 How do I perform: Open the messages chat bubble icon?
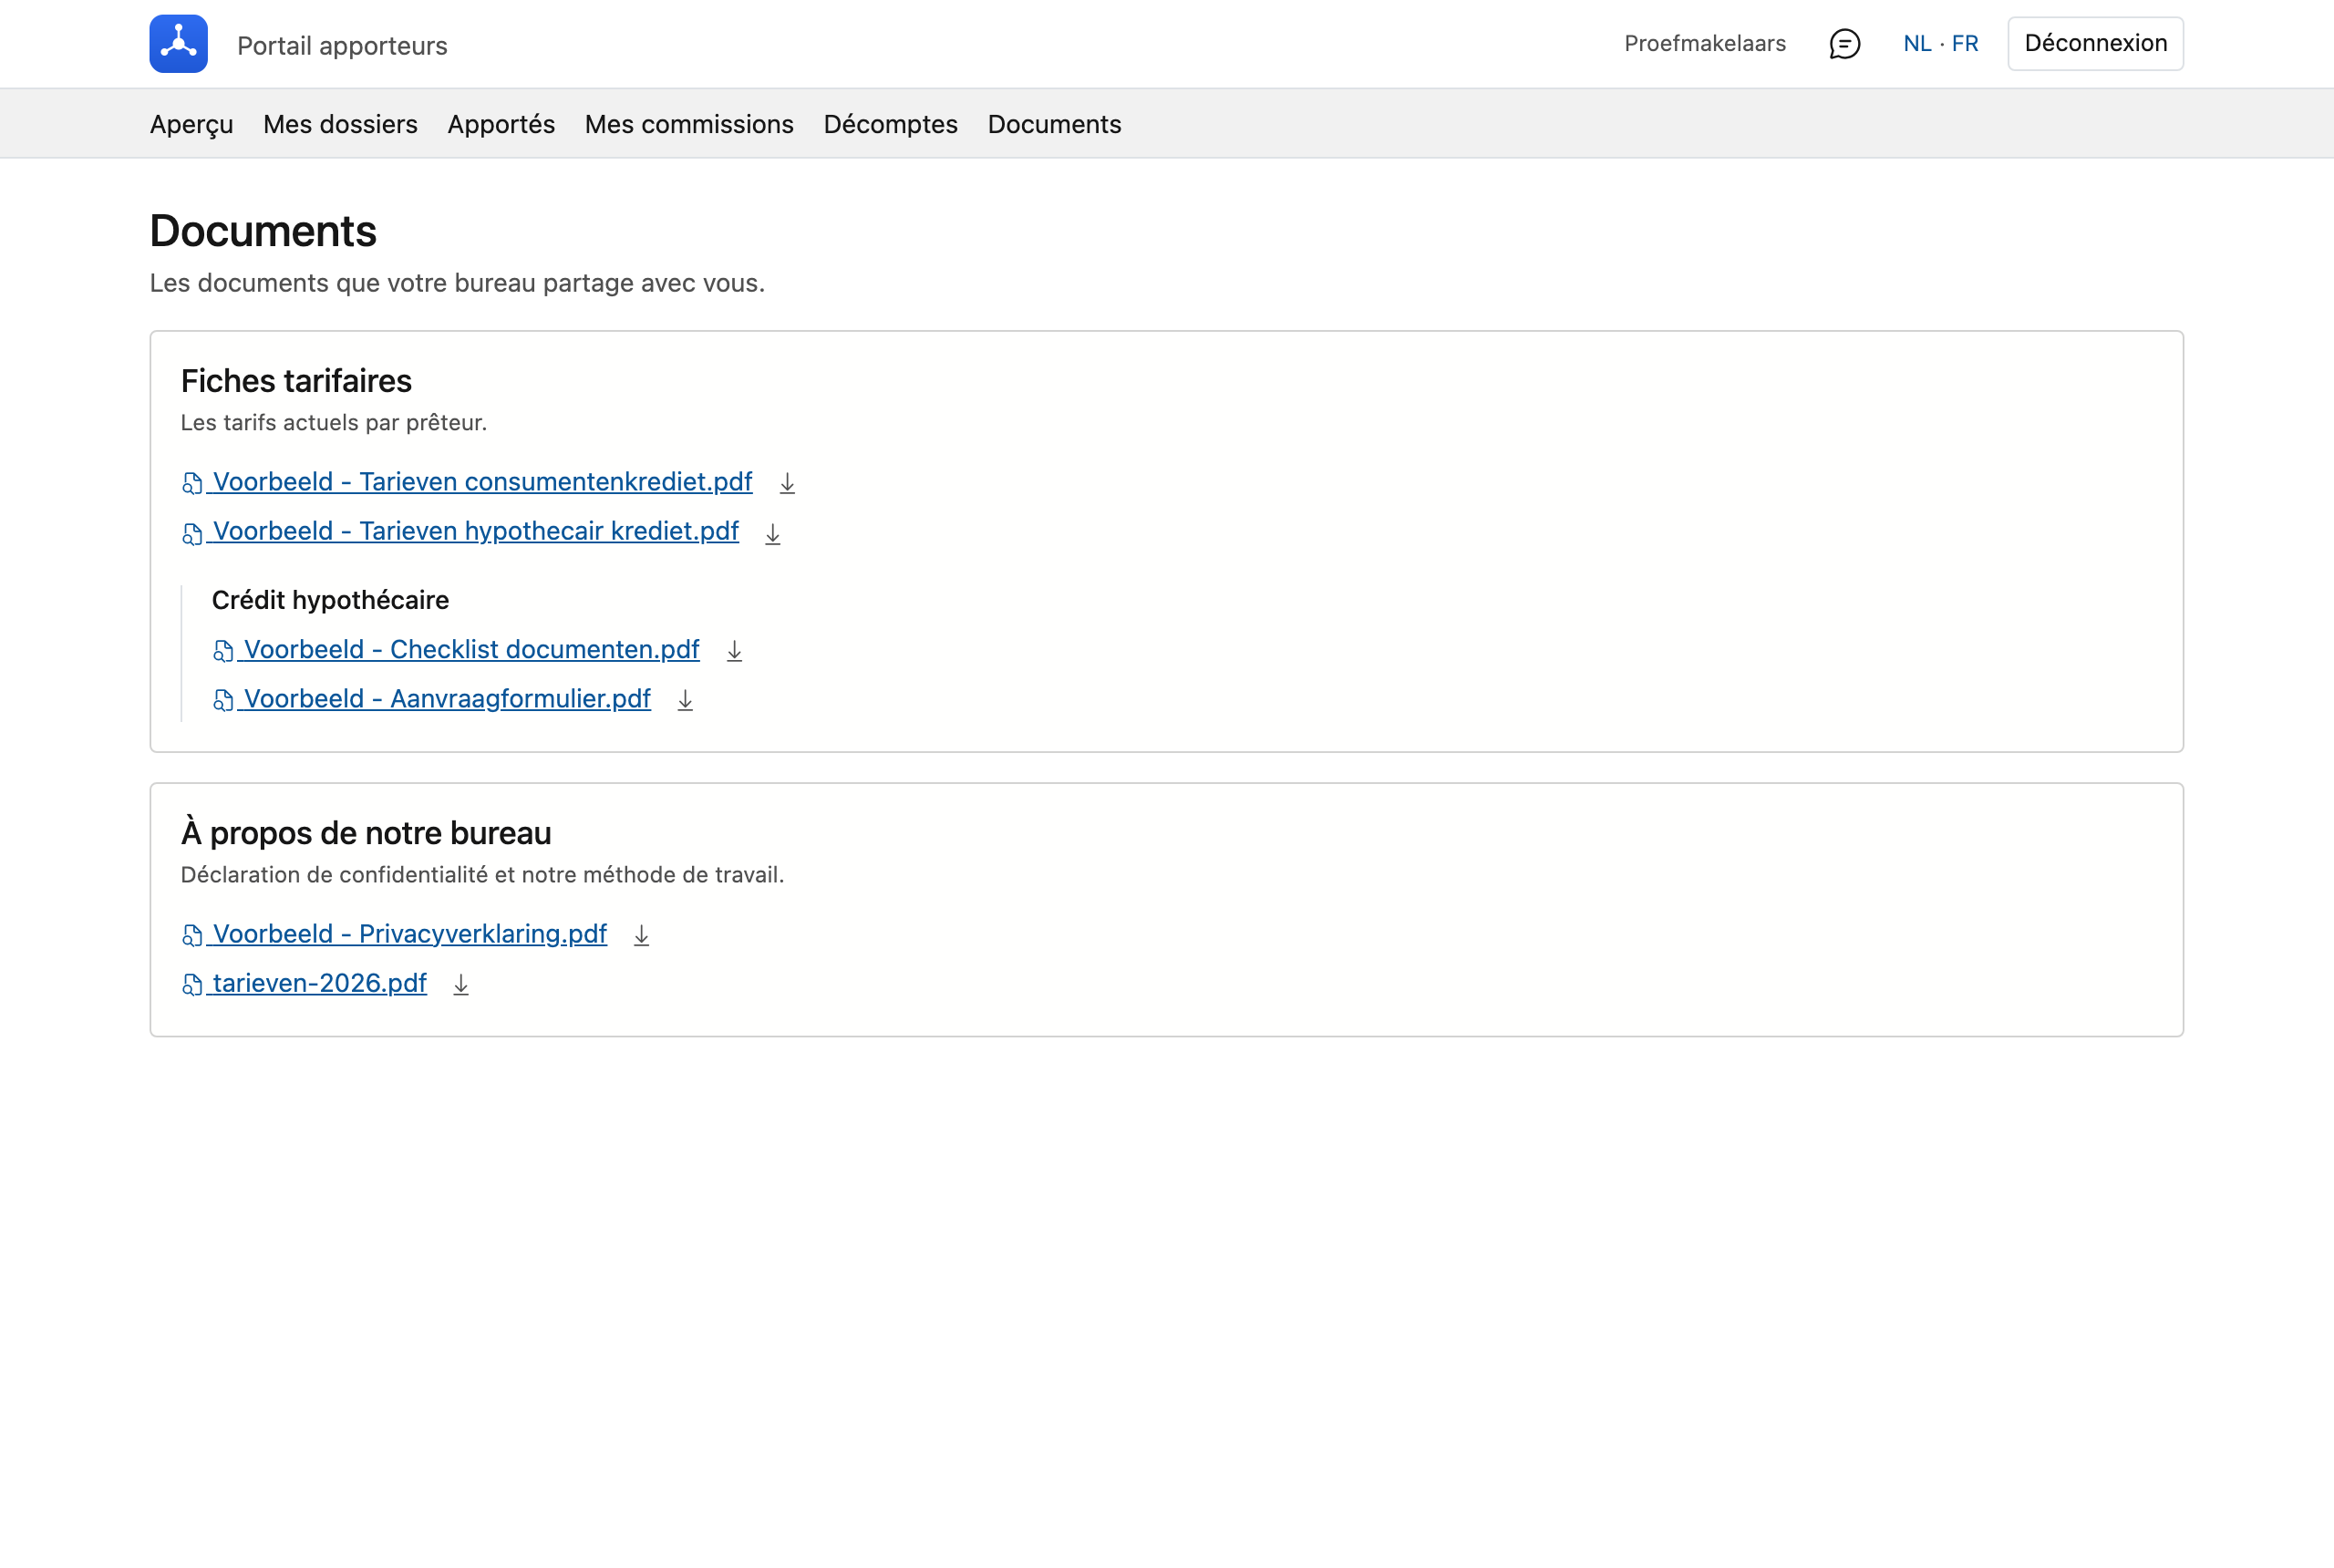coord(1844,44)
